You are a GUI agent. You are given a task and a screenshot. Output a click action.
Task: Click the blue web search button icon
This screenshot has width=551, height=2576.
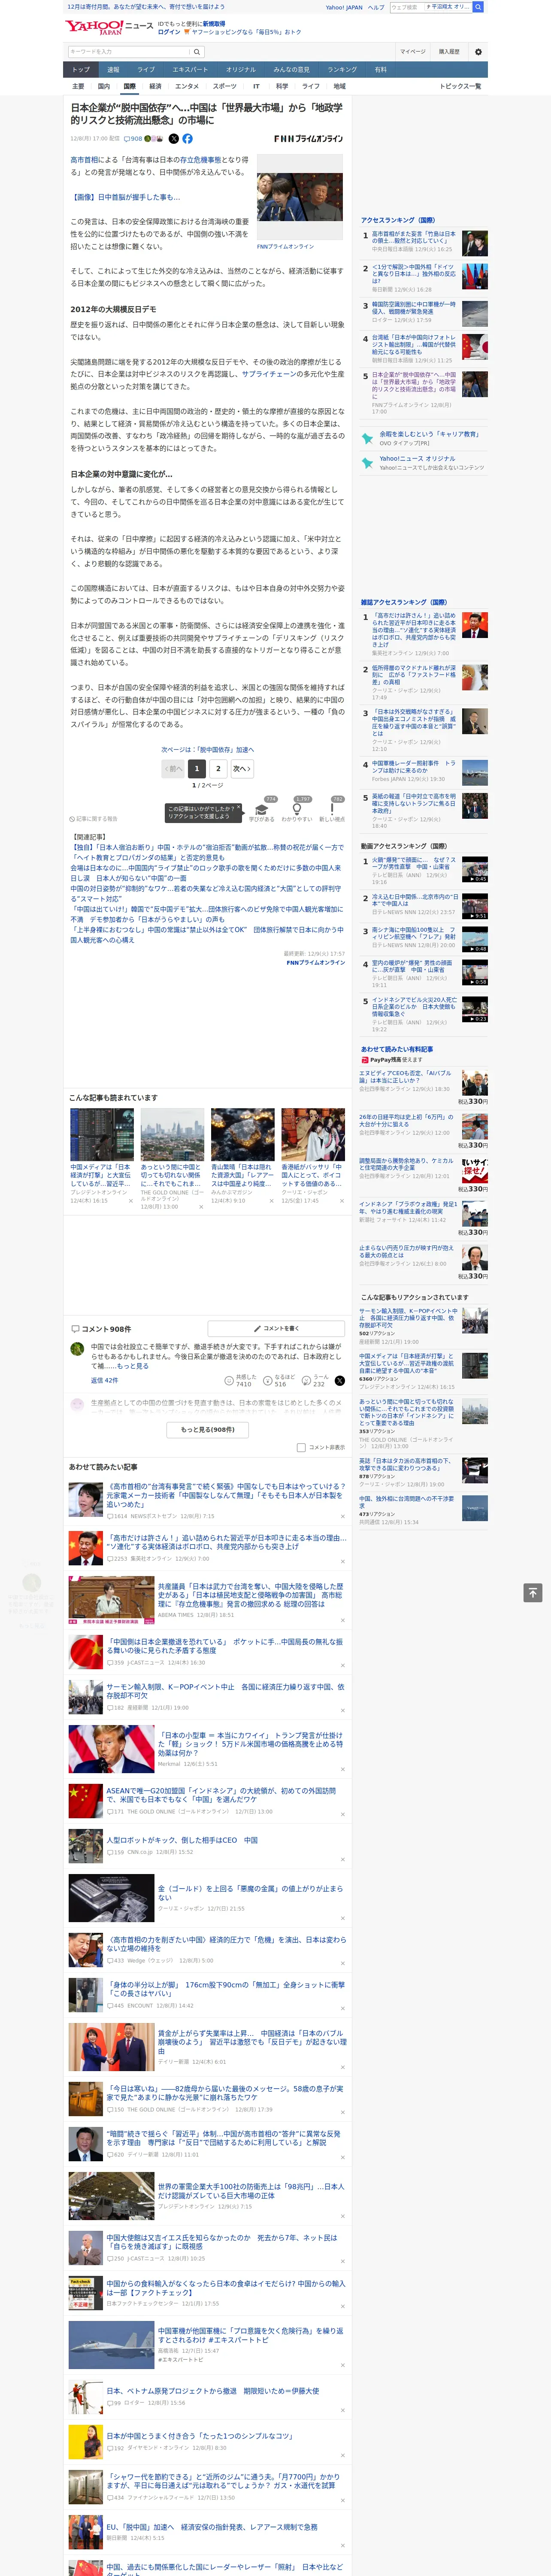(478, 7)
